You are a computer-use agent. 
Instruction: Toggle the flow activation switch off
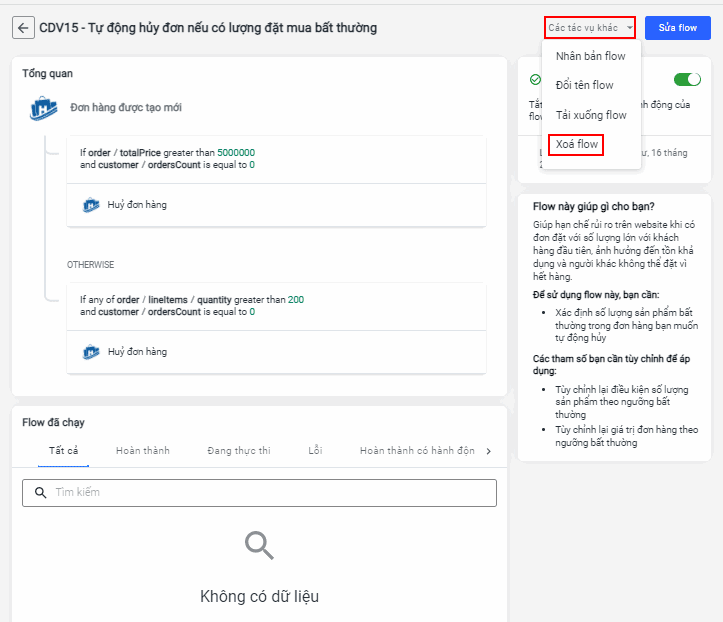coord(687,80)
